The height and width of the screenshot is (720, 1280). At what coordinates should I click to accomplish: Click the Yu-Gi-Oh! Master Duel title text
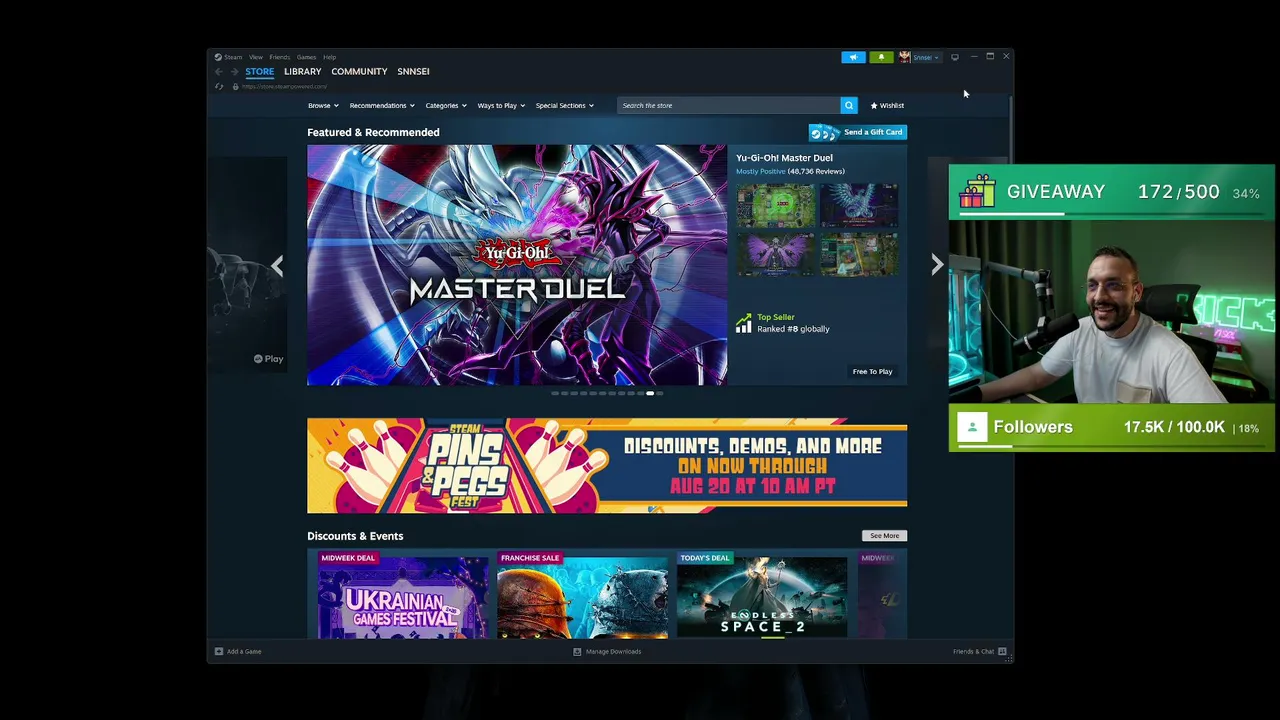point(784,158)
